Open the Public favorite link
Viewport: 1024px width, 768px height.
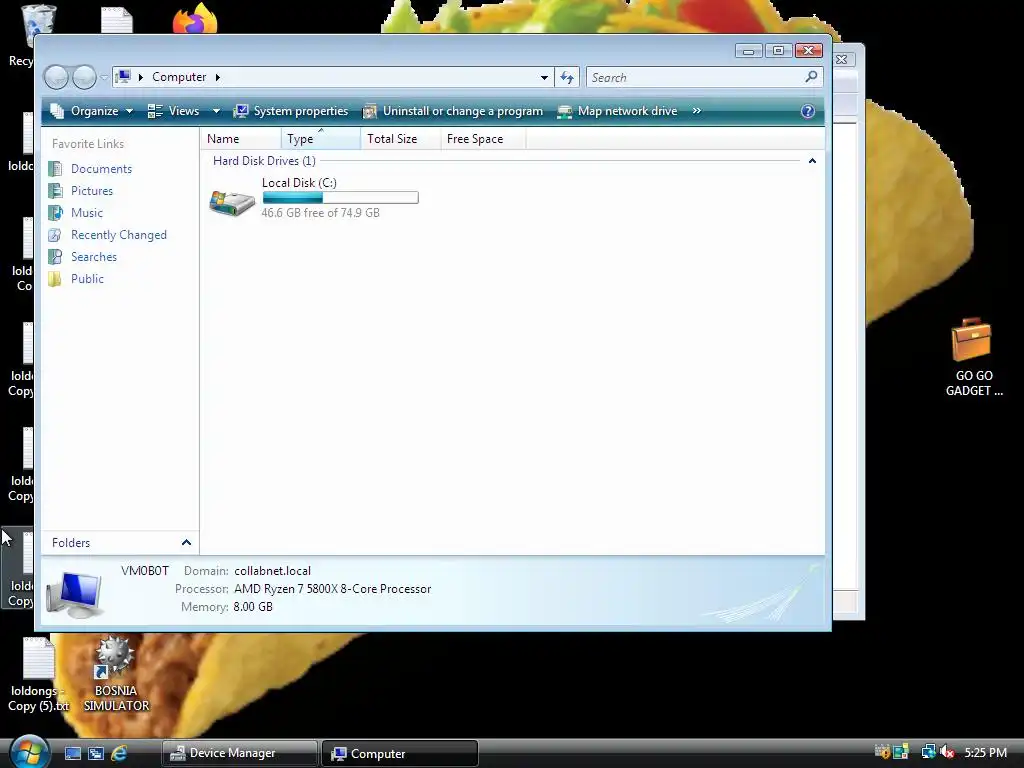(x=88, y=279)
